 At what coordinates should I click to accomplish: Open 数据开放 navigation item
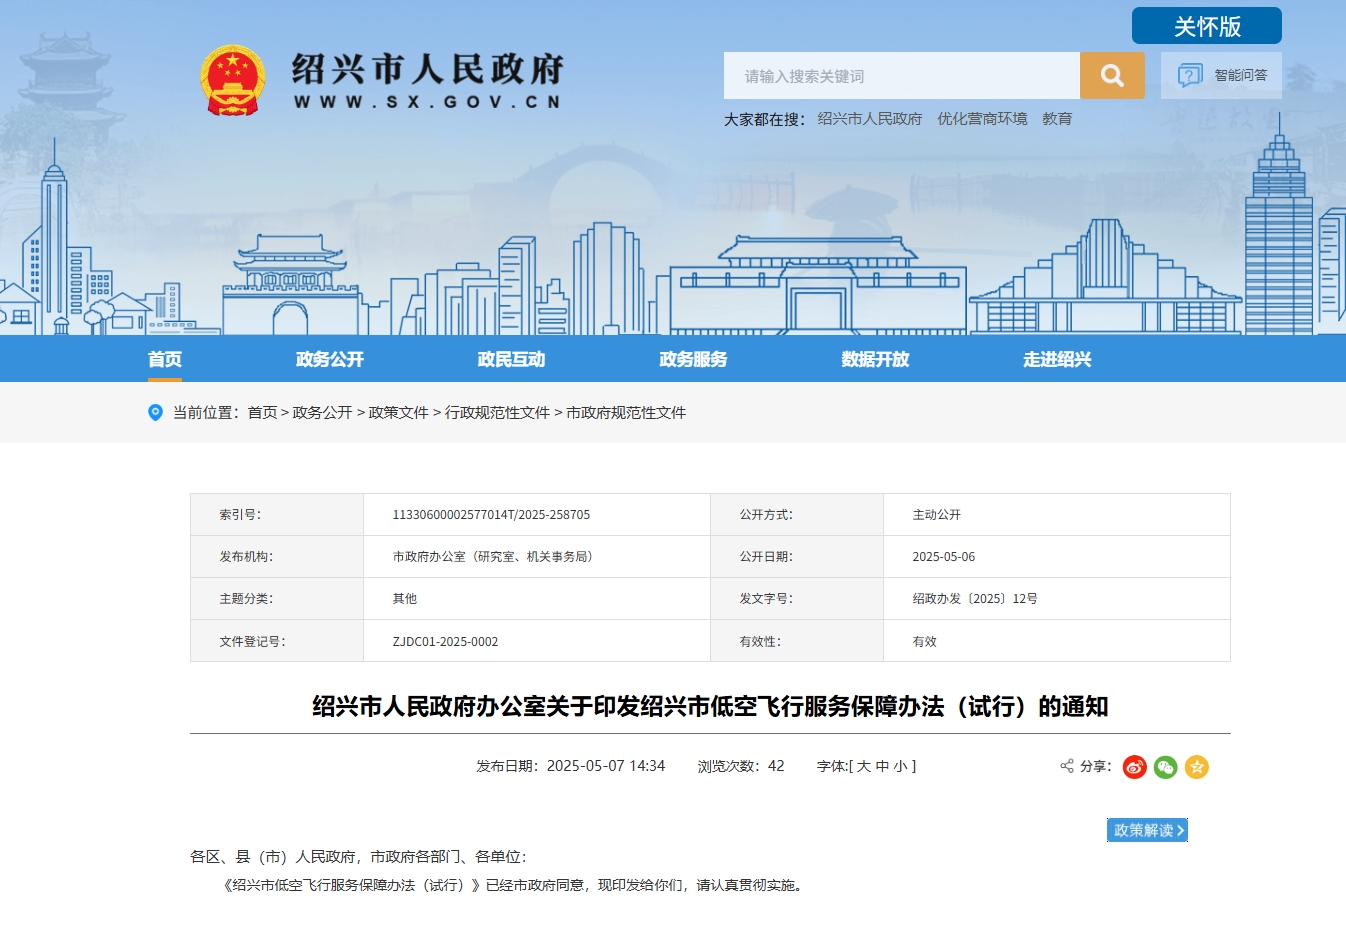875,360
